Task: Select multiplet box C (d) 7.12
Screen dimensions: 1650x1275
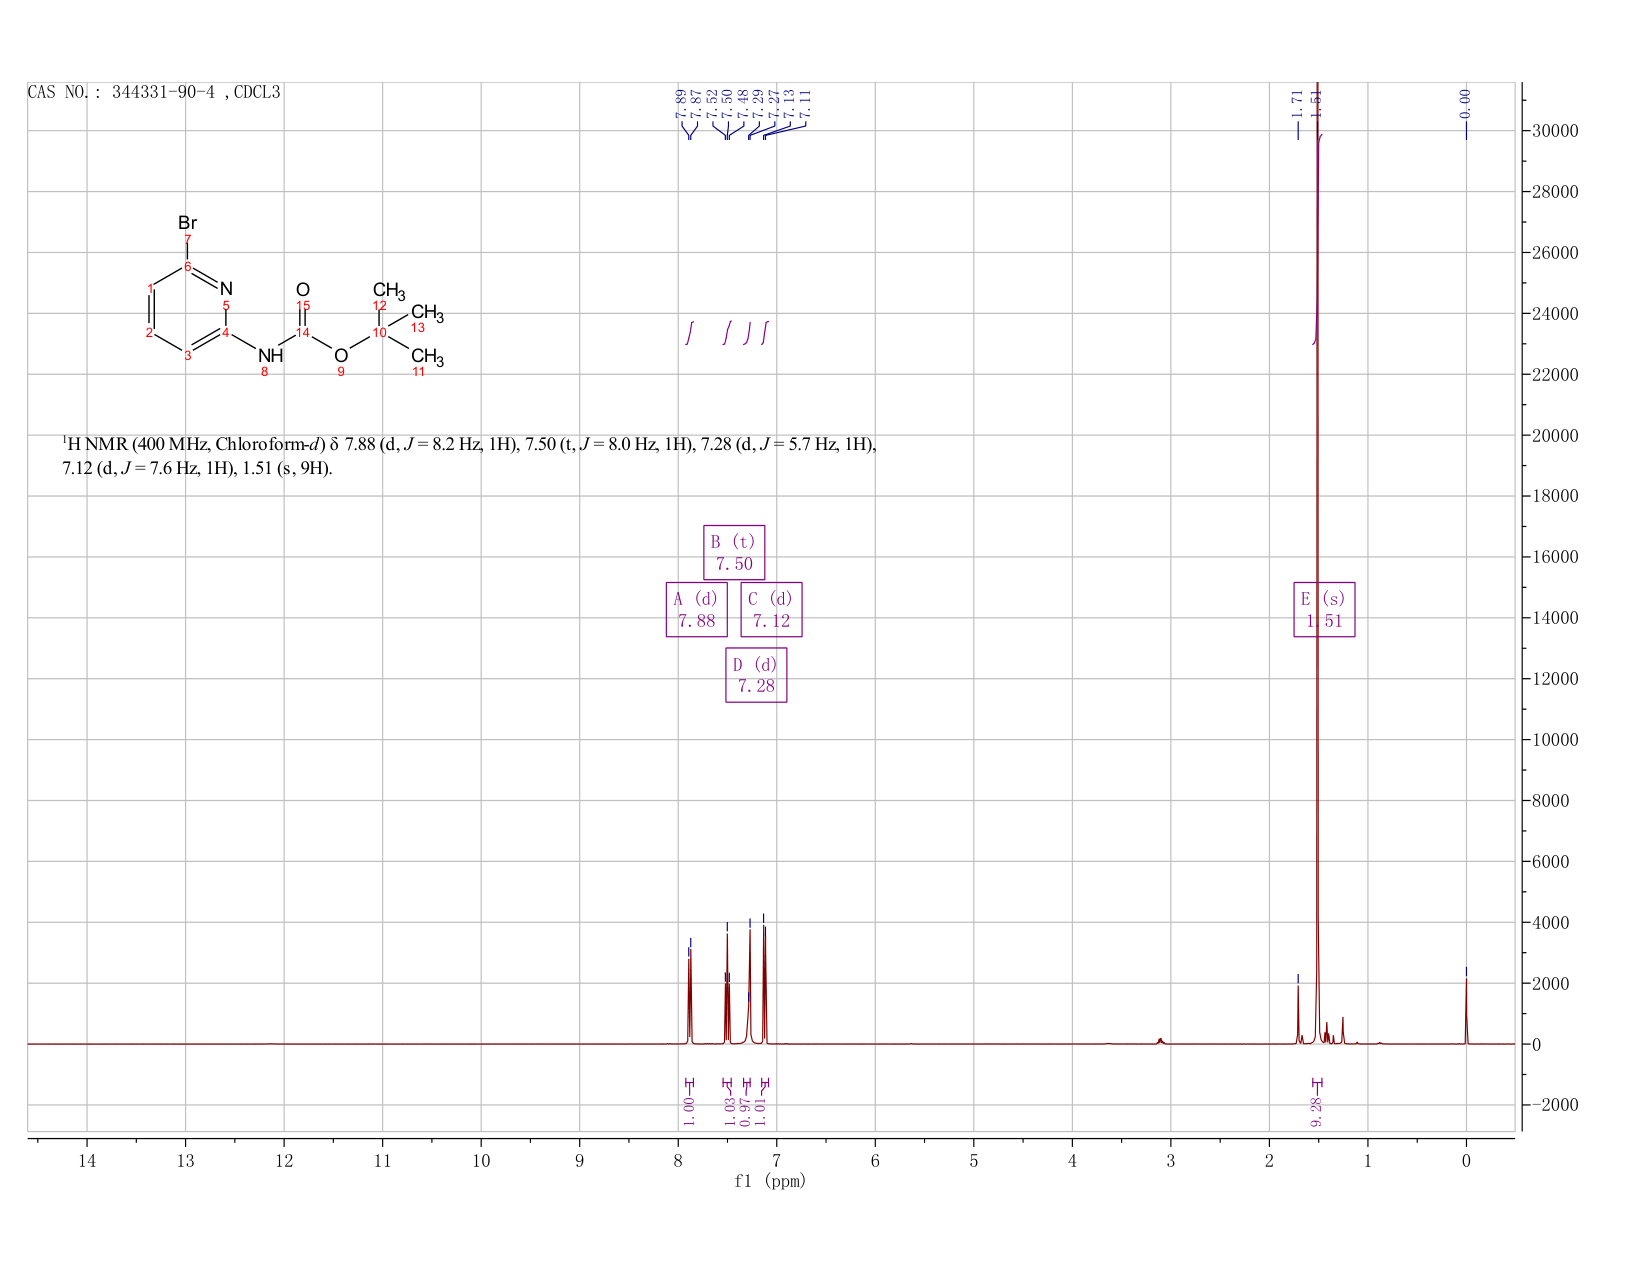Action: tap(771, 609)
